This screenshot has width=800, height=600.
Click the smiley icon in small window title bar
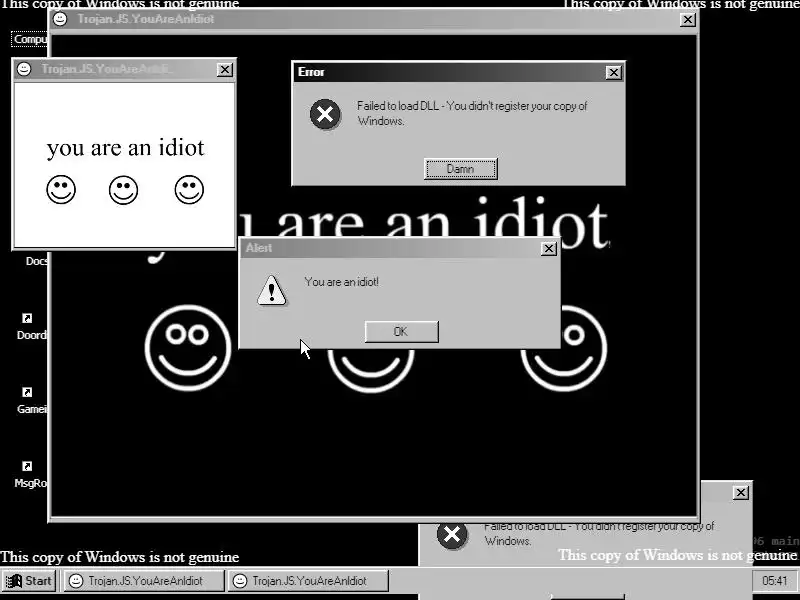[x=24, y=69]
